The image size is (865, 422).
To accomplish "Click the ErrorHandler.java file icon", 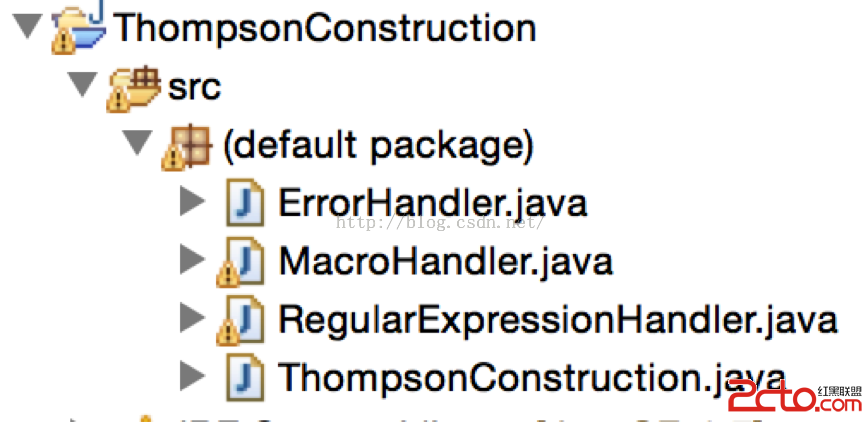I will [x=245, y=202].
